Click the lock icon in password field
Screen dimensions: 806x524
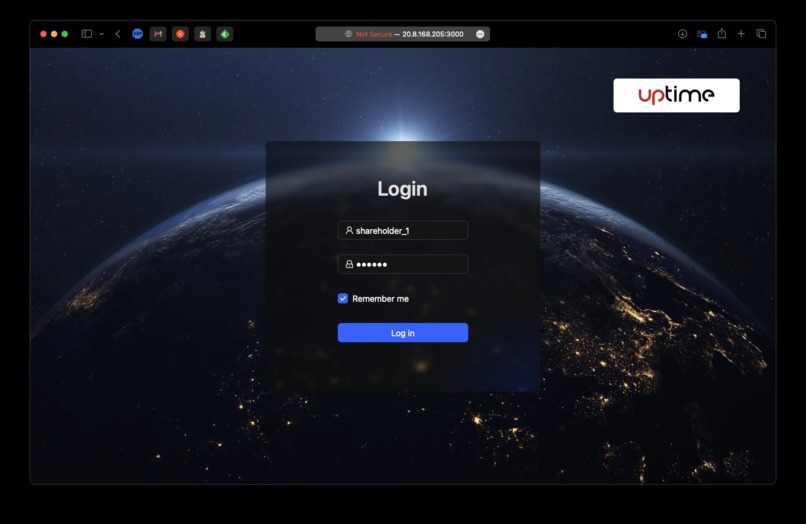(x=349, y=264)
